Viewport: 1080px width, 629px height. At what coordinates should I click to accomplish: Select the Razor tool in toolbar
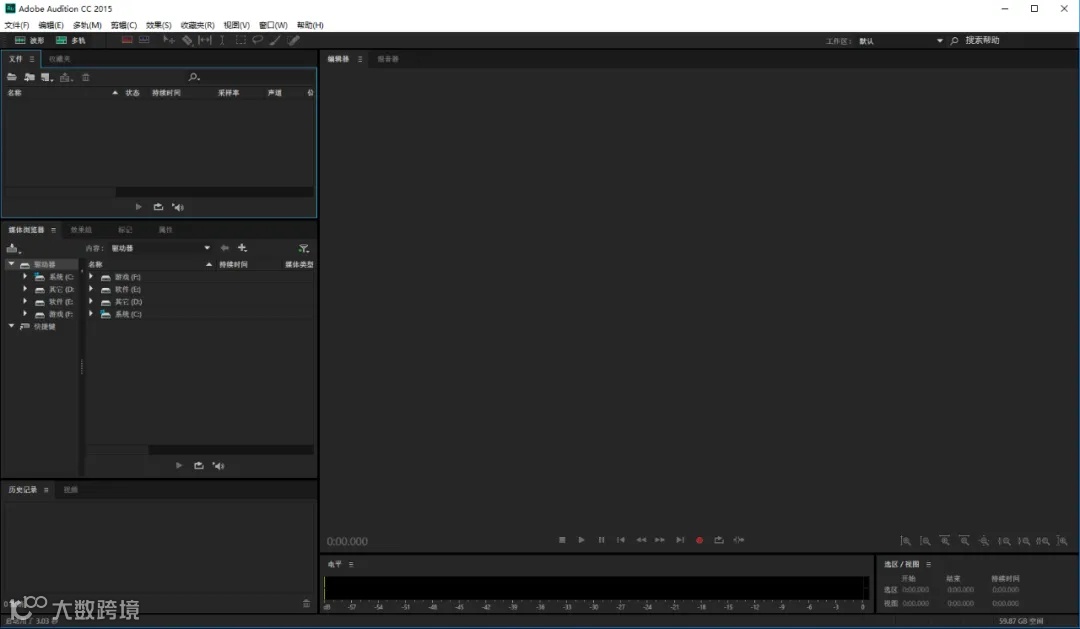[x=187, y=40]
